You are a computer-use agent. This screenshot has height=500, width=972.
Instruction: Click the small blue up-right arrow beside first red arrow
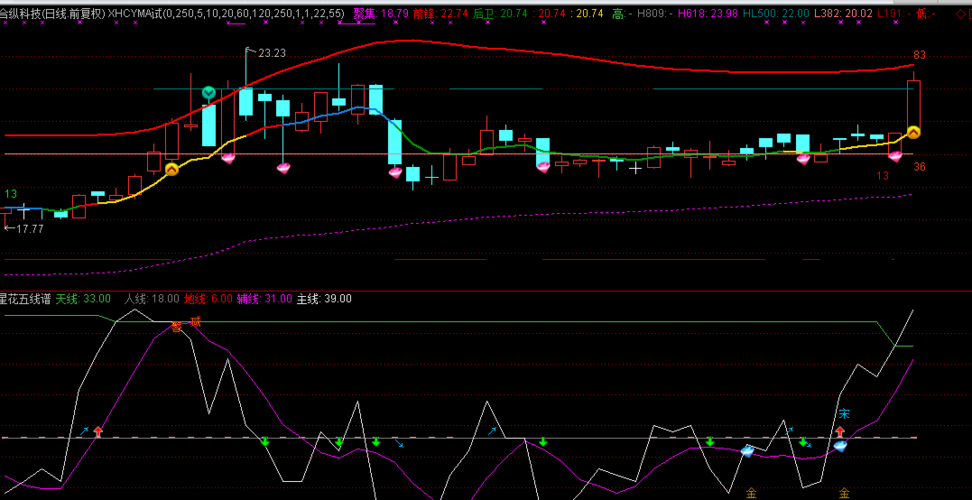85,430
